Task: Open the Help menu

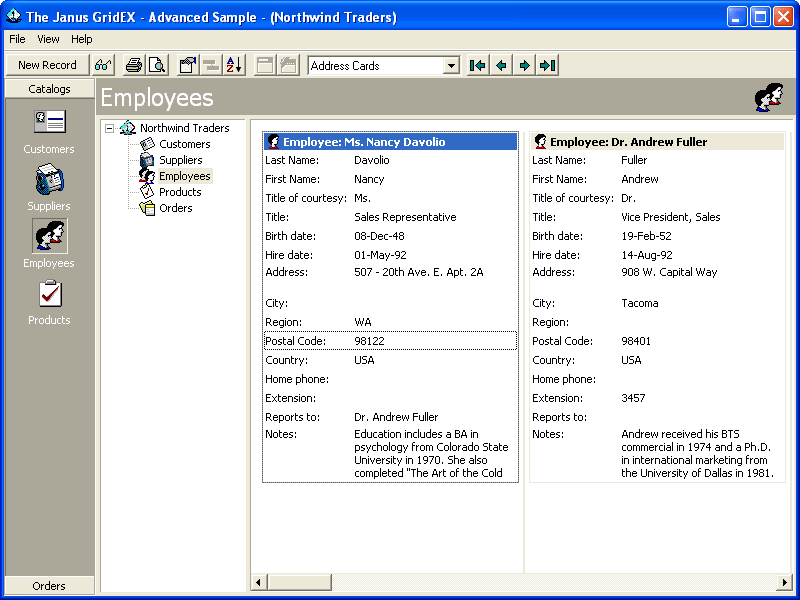Action: (x=82, y=39)
